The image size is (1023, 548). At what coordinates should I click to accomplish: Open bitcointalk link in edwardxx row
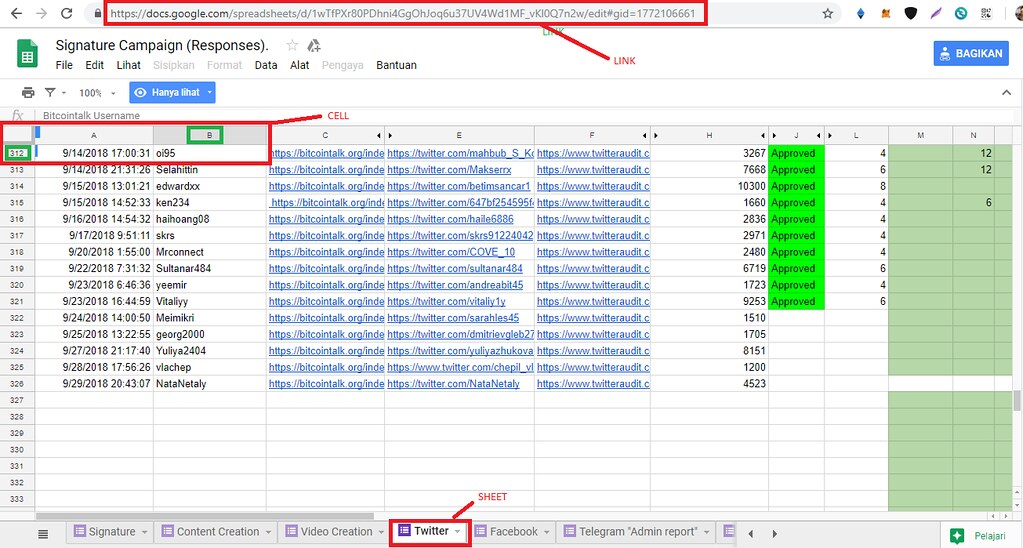(326, 186)
